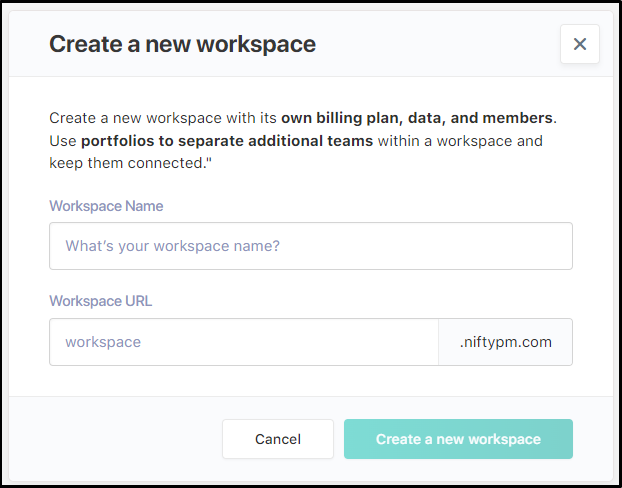Click the teal Create a new workspace button
The width and height of the screenshot is (622, 488).
(x=458, y=439)
